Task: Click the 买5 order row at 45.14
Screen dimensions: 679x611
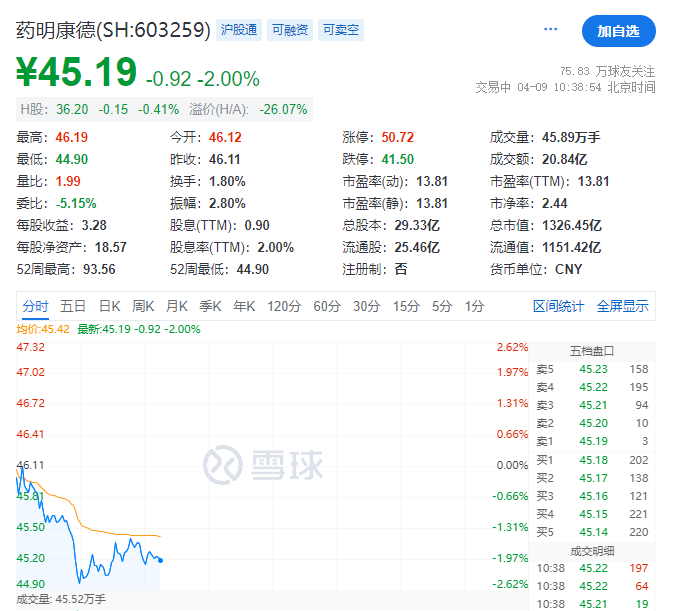Action: point(592,532)
